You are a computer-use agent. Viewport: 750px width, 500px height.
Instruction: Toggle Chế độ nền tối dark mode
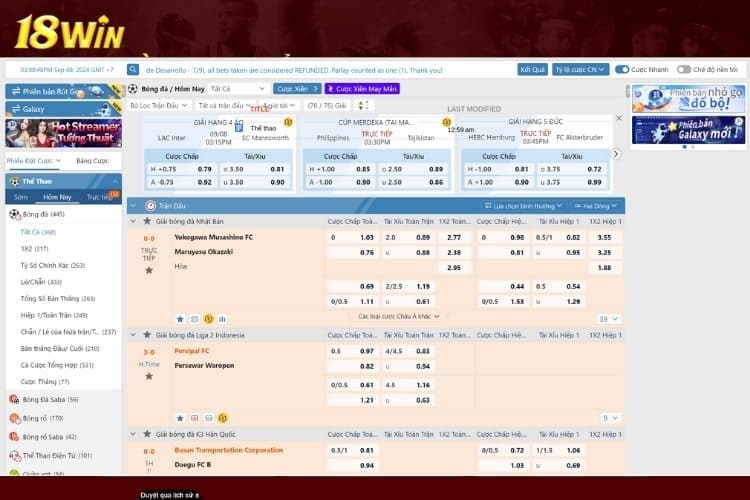coord(684,70)
